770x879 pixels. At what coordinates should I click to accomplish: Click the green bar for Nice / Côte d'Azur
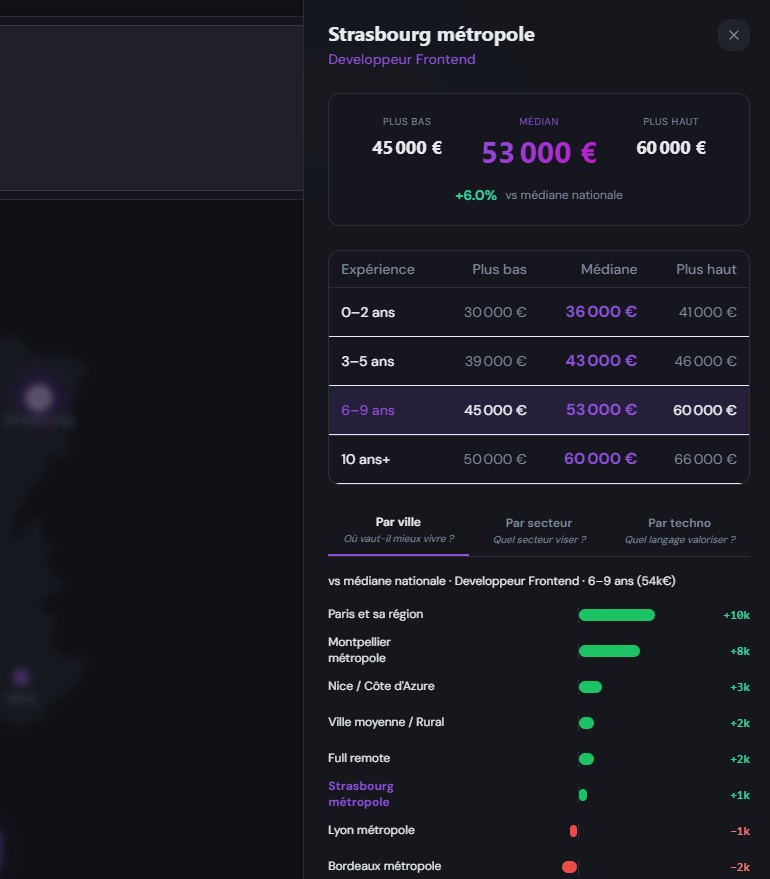[590, 687]
